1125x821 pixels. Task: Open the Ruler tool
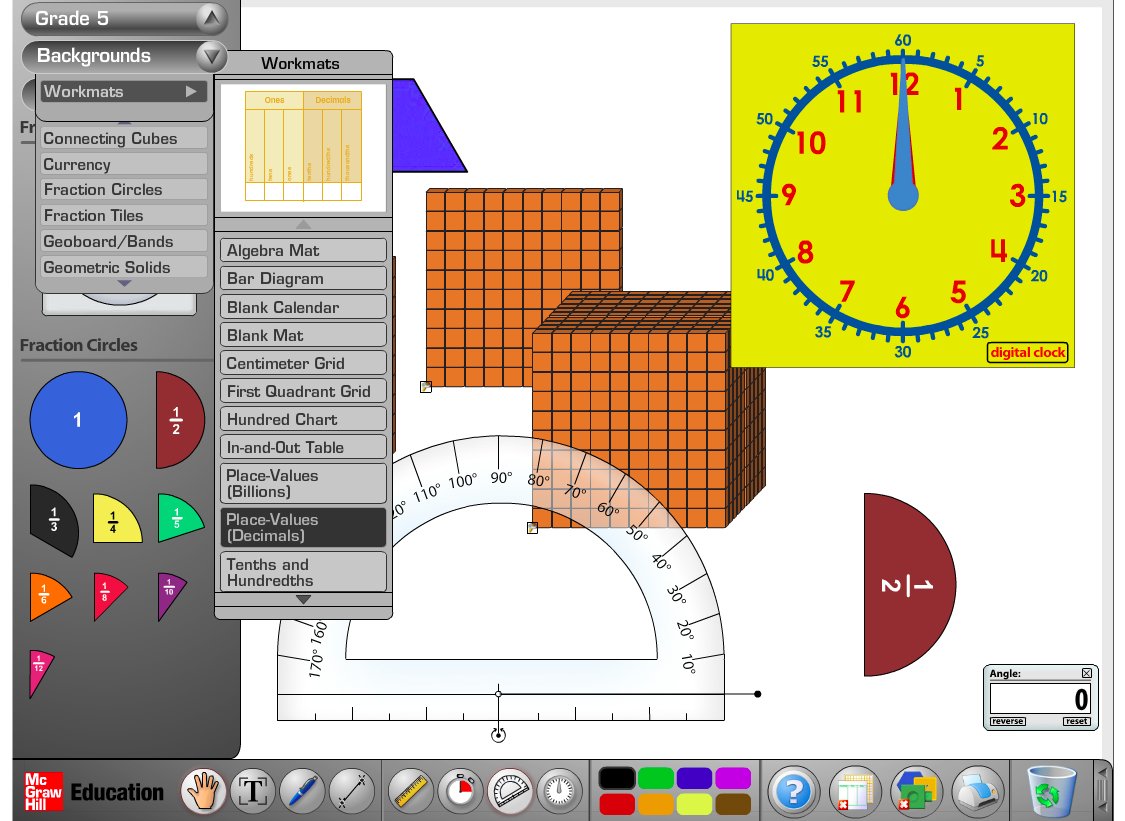coord(410,790)
